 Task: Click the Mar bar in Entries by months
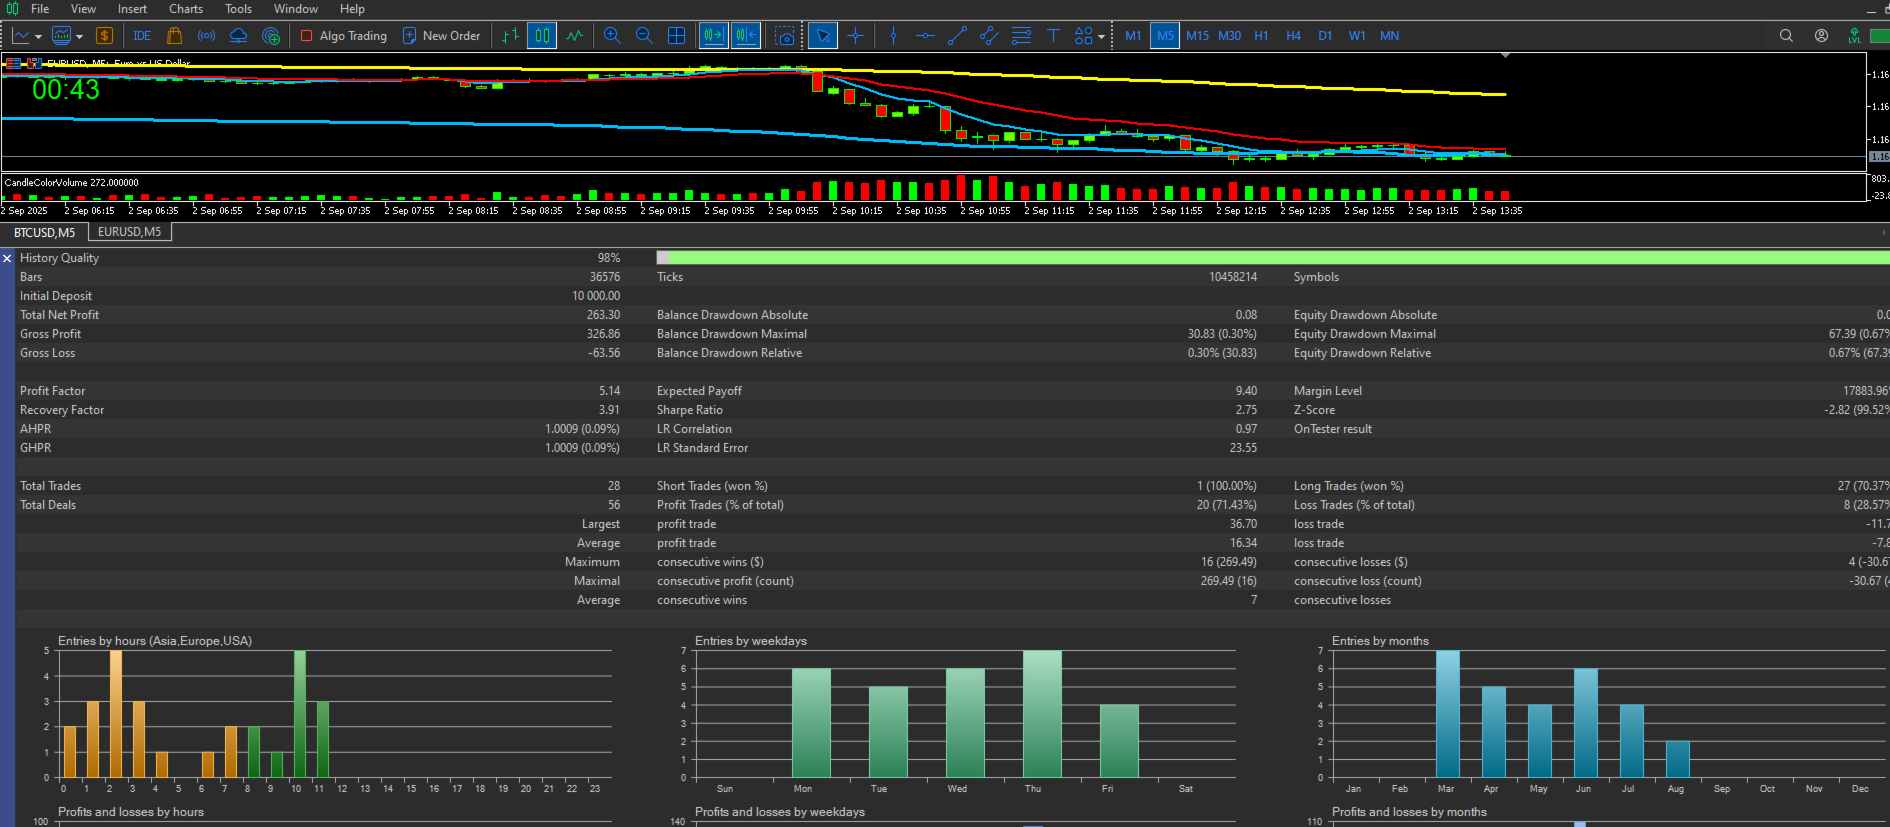tap(1447, 714)
